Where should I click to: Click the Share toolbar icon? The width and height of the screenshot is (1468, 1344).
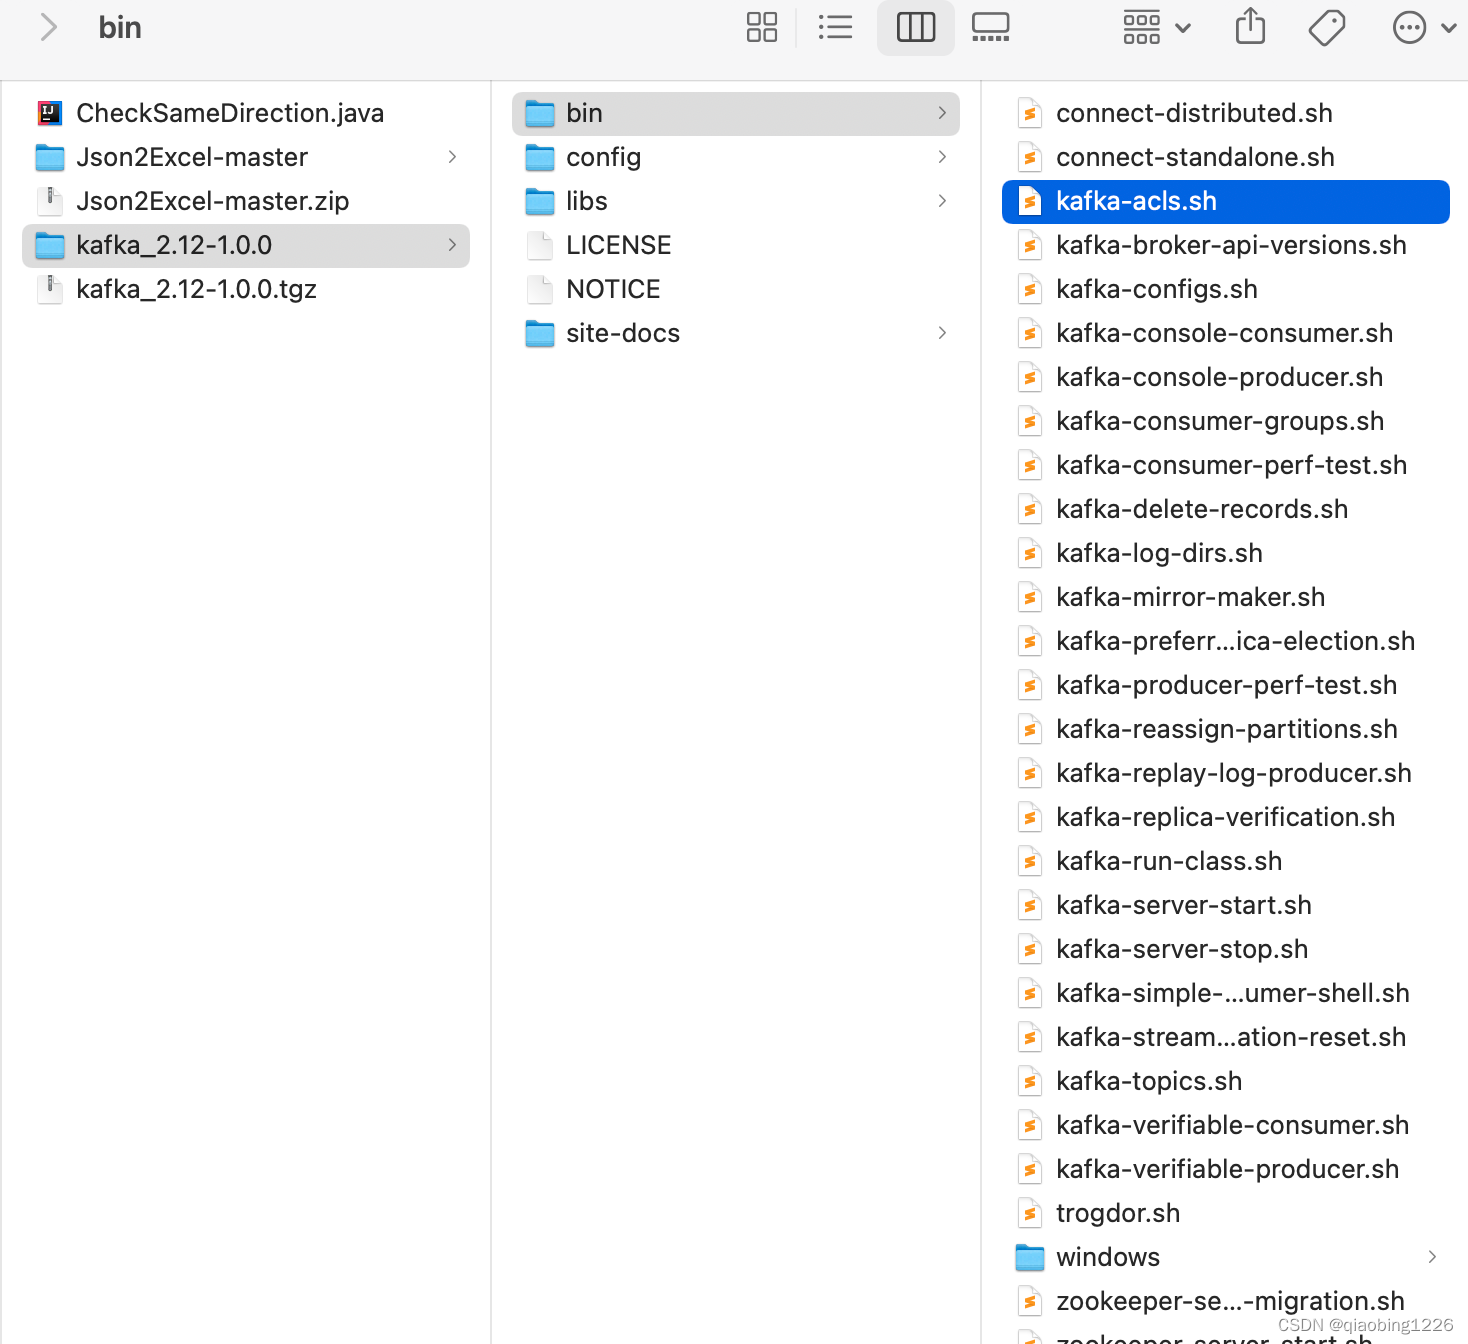pos(1250,27)
